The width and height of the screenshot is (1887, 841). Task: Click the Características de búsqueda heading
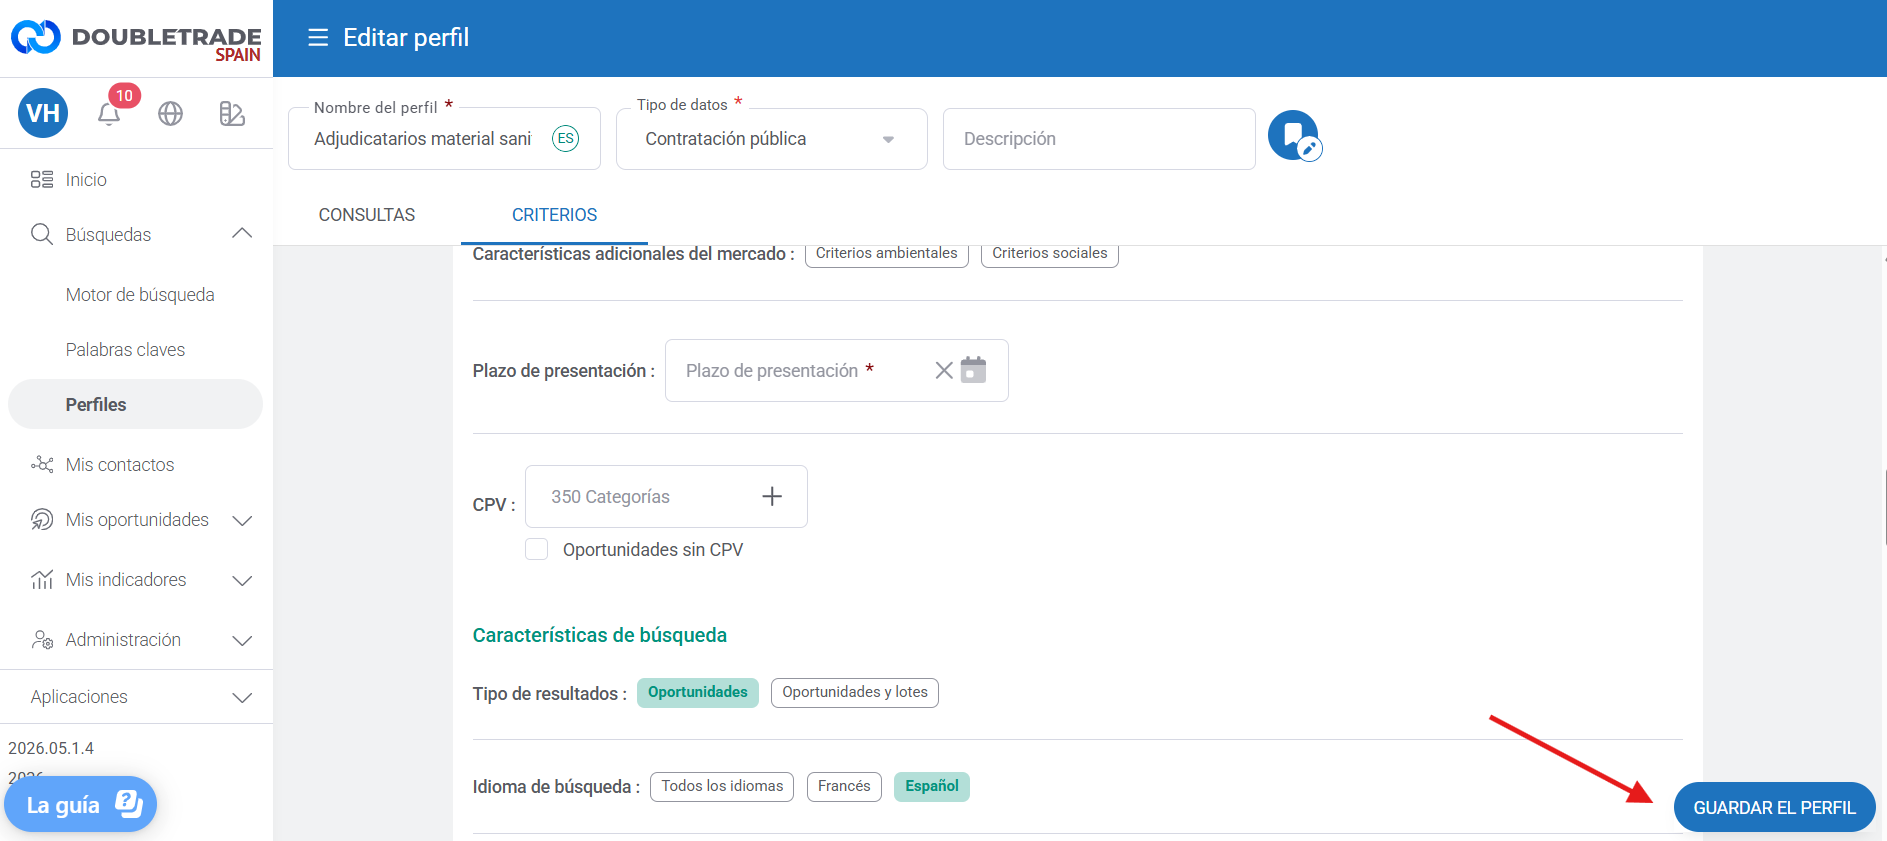(600, 635)
